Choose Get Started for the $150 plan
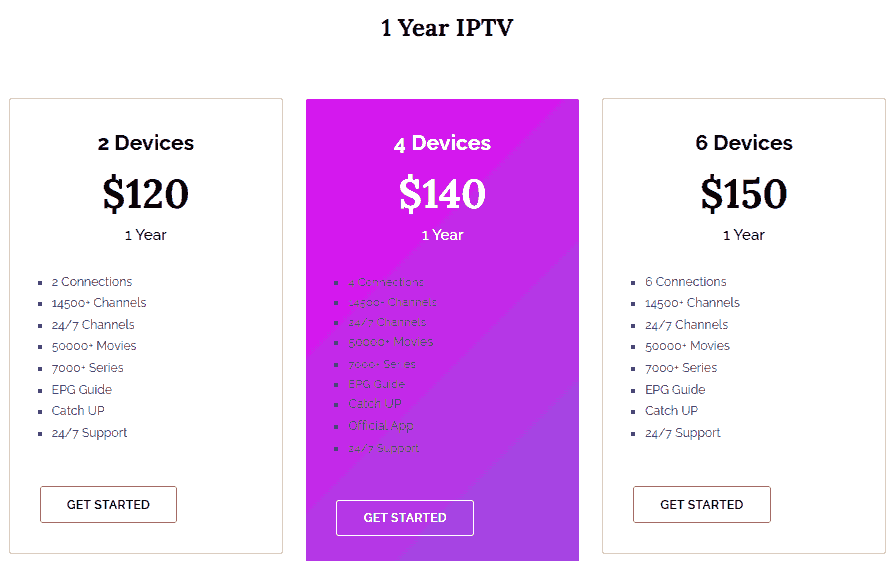 (701, 505)
